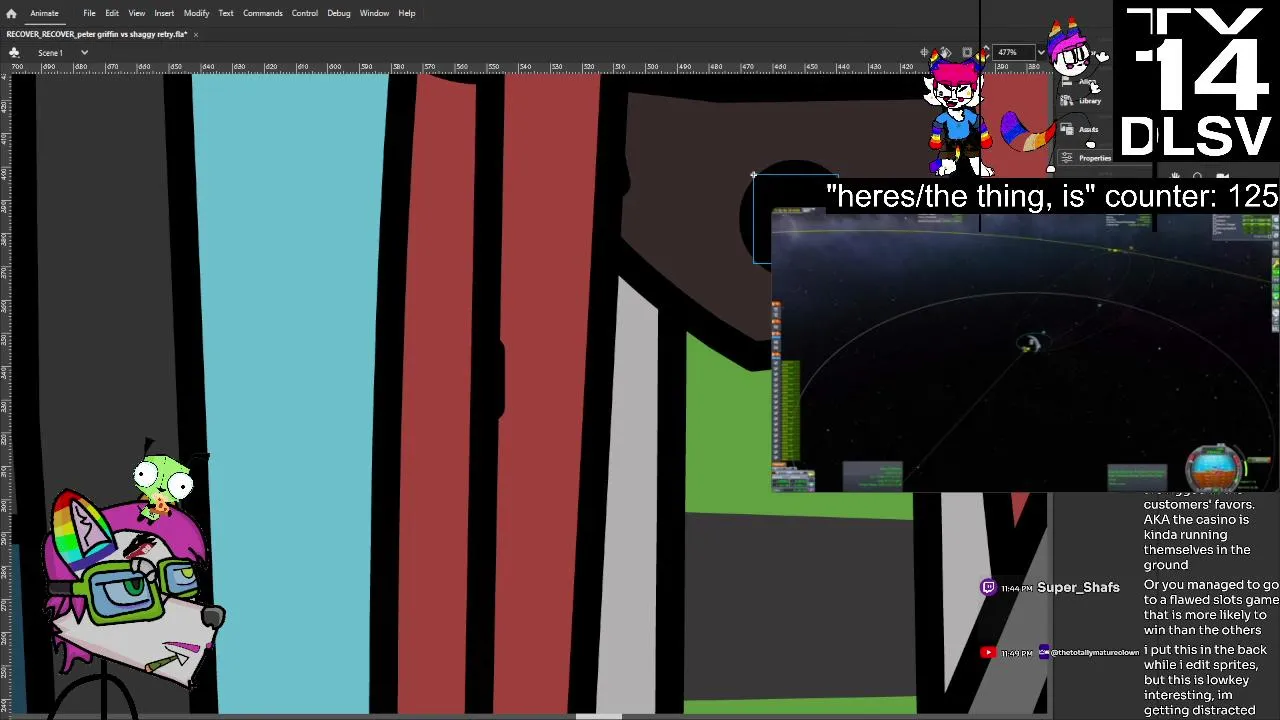Viewport: 1280px width, 720px height.
Task: Open the View menu
Action: click(137, 13)
